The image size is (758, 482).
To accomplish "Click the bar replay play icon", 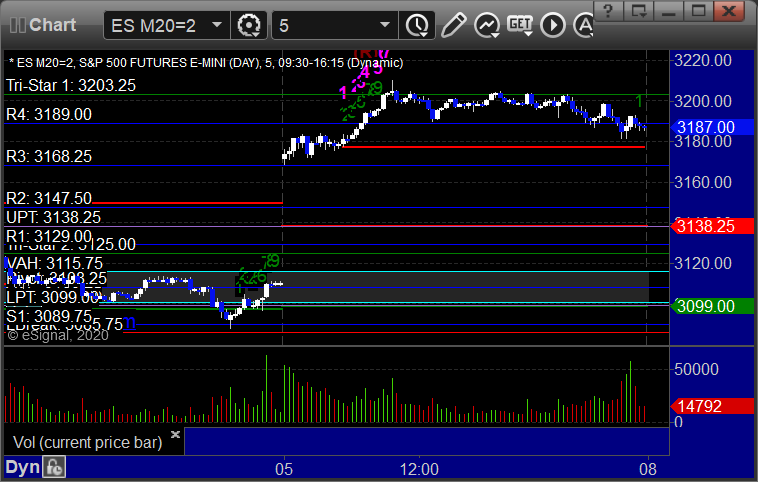I will 553,25.
